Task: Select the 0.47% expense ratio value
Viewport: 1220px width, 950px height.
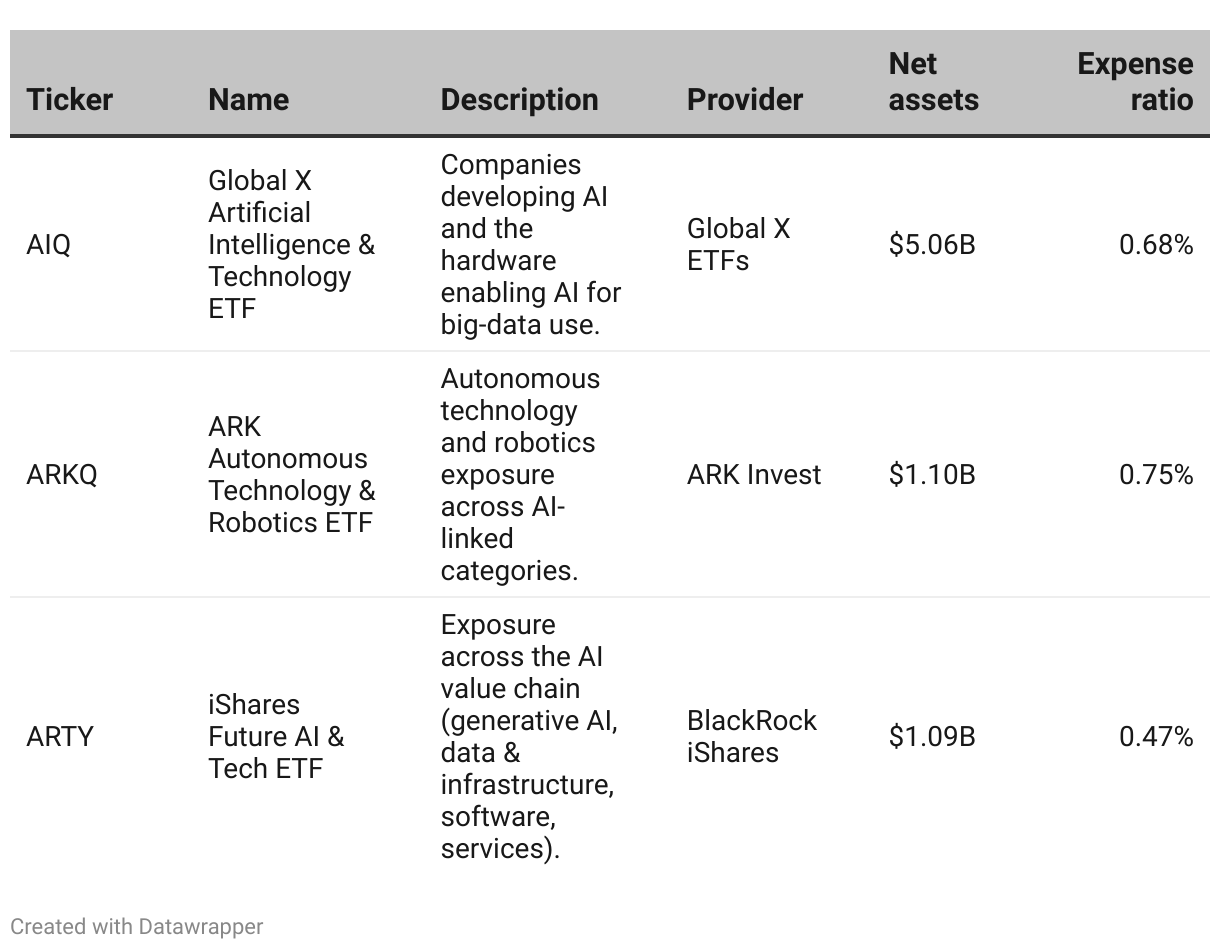Action: point(1156,737)
